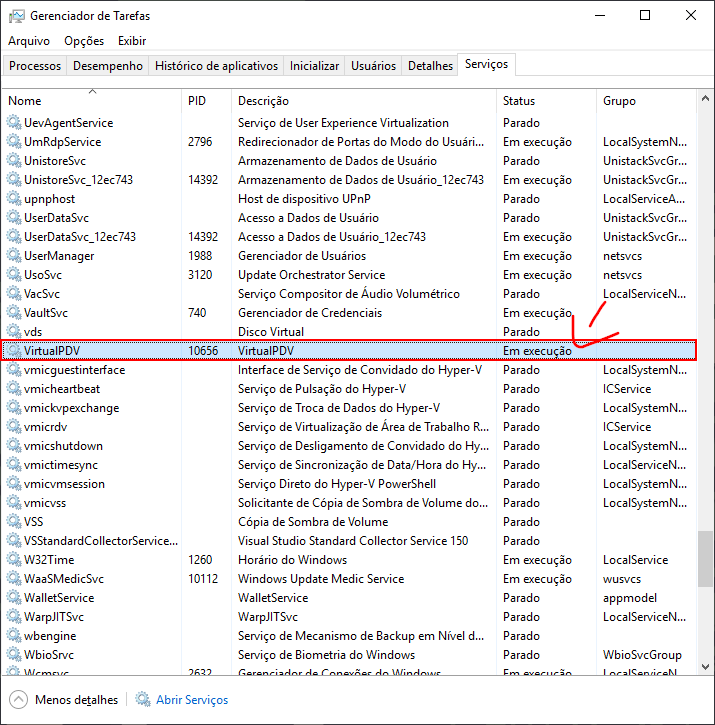Select the vmicguestinterface service row
Viewport: 715px width, 725px height.
click(349, 370)
